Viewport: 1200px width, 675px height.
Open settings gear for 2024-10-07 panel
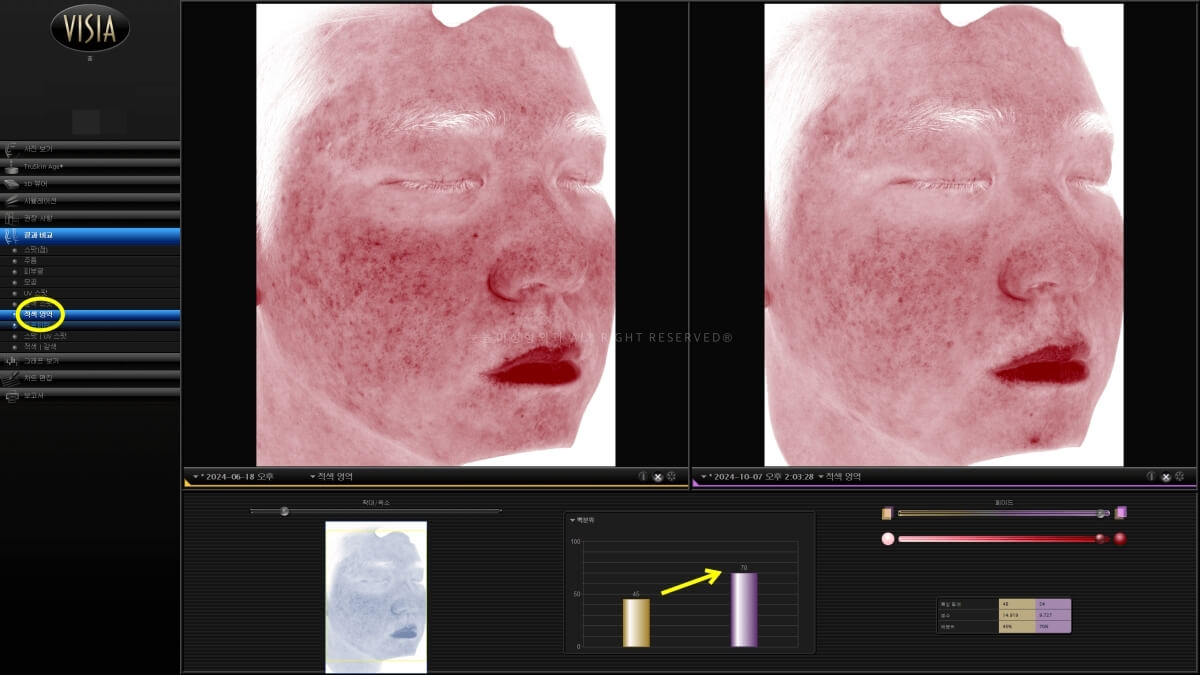tap(1179, 477)
